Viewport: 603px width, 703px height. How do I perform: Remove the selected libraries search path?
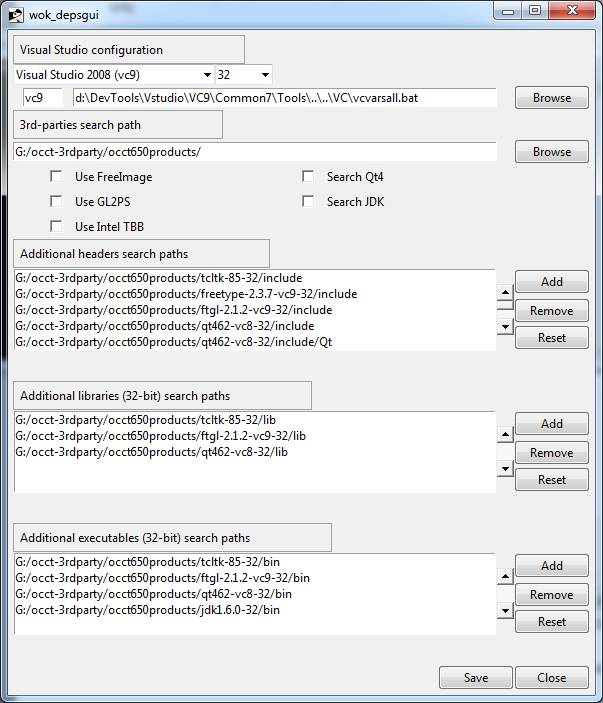pos(551,453)
